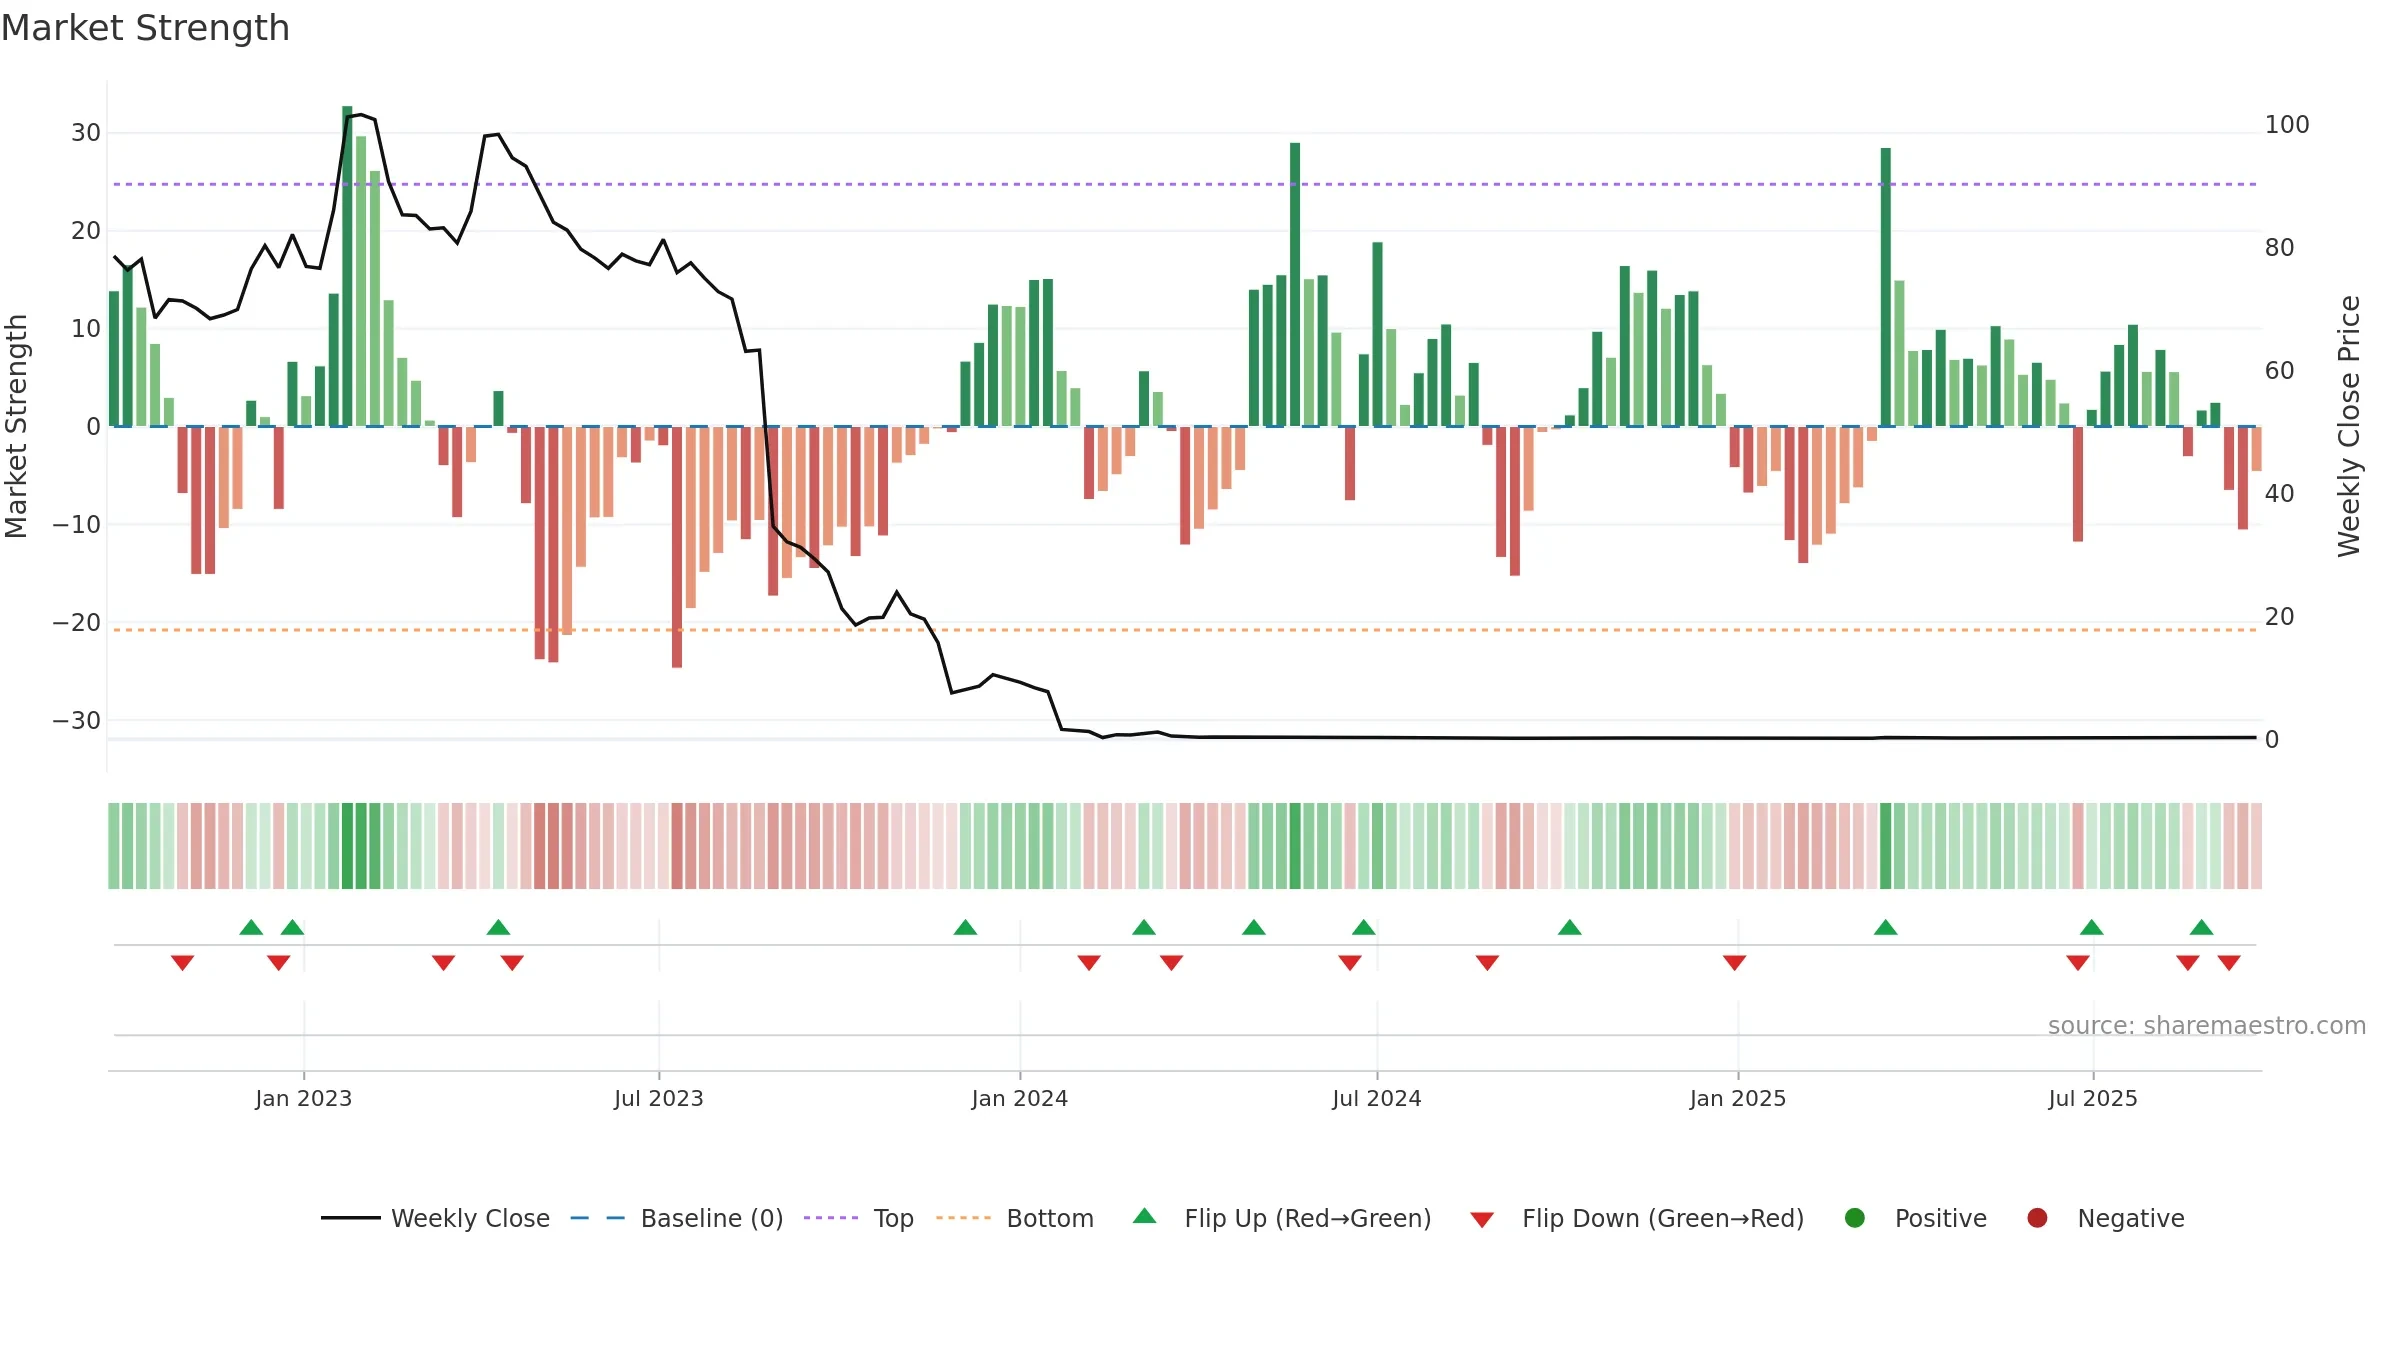Click the green triangle icon in legend
Viewport: 2400px width, 1350px height.
[x=1145, y=1216]
